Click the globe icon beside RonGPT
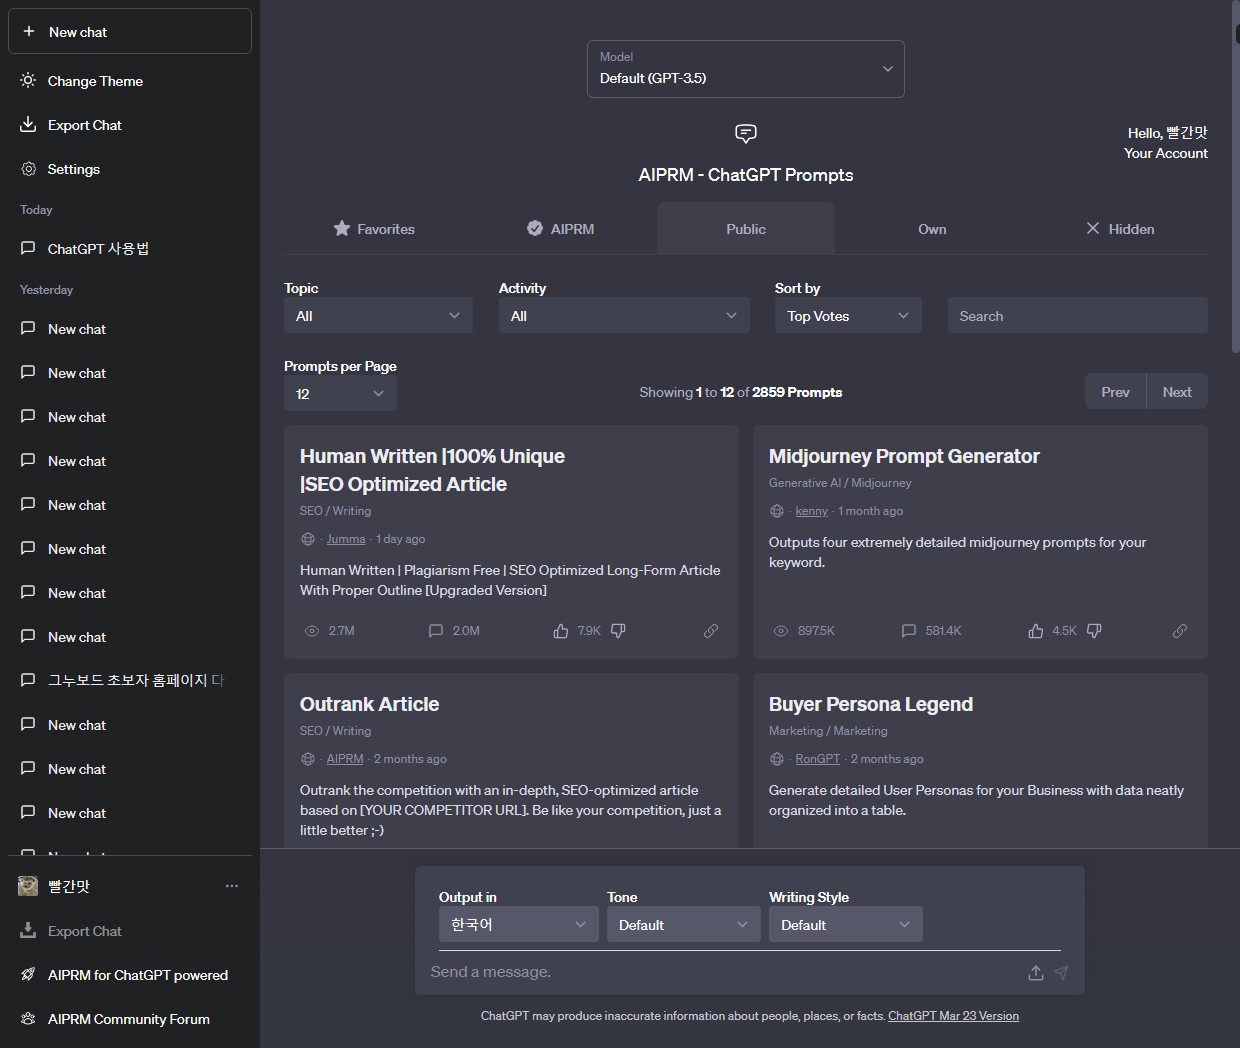 [777, 759]
